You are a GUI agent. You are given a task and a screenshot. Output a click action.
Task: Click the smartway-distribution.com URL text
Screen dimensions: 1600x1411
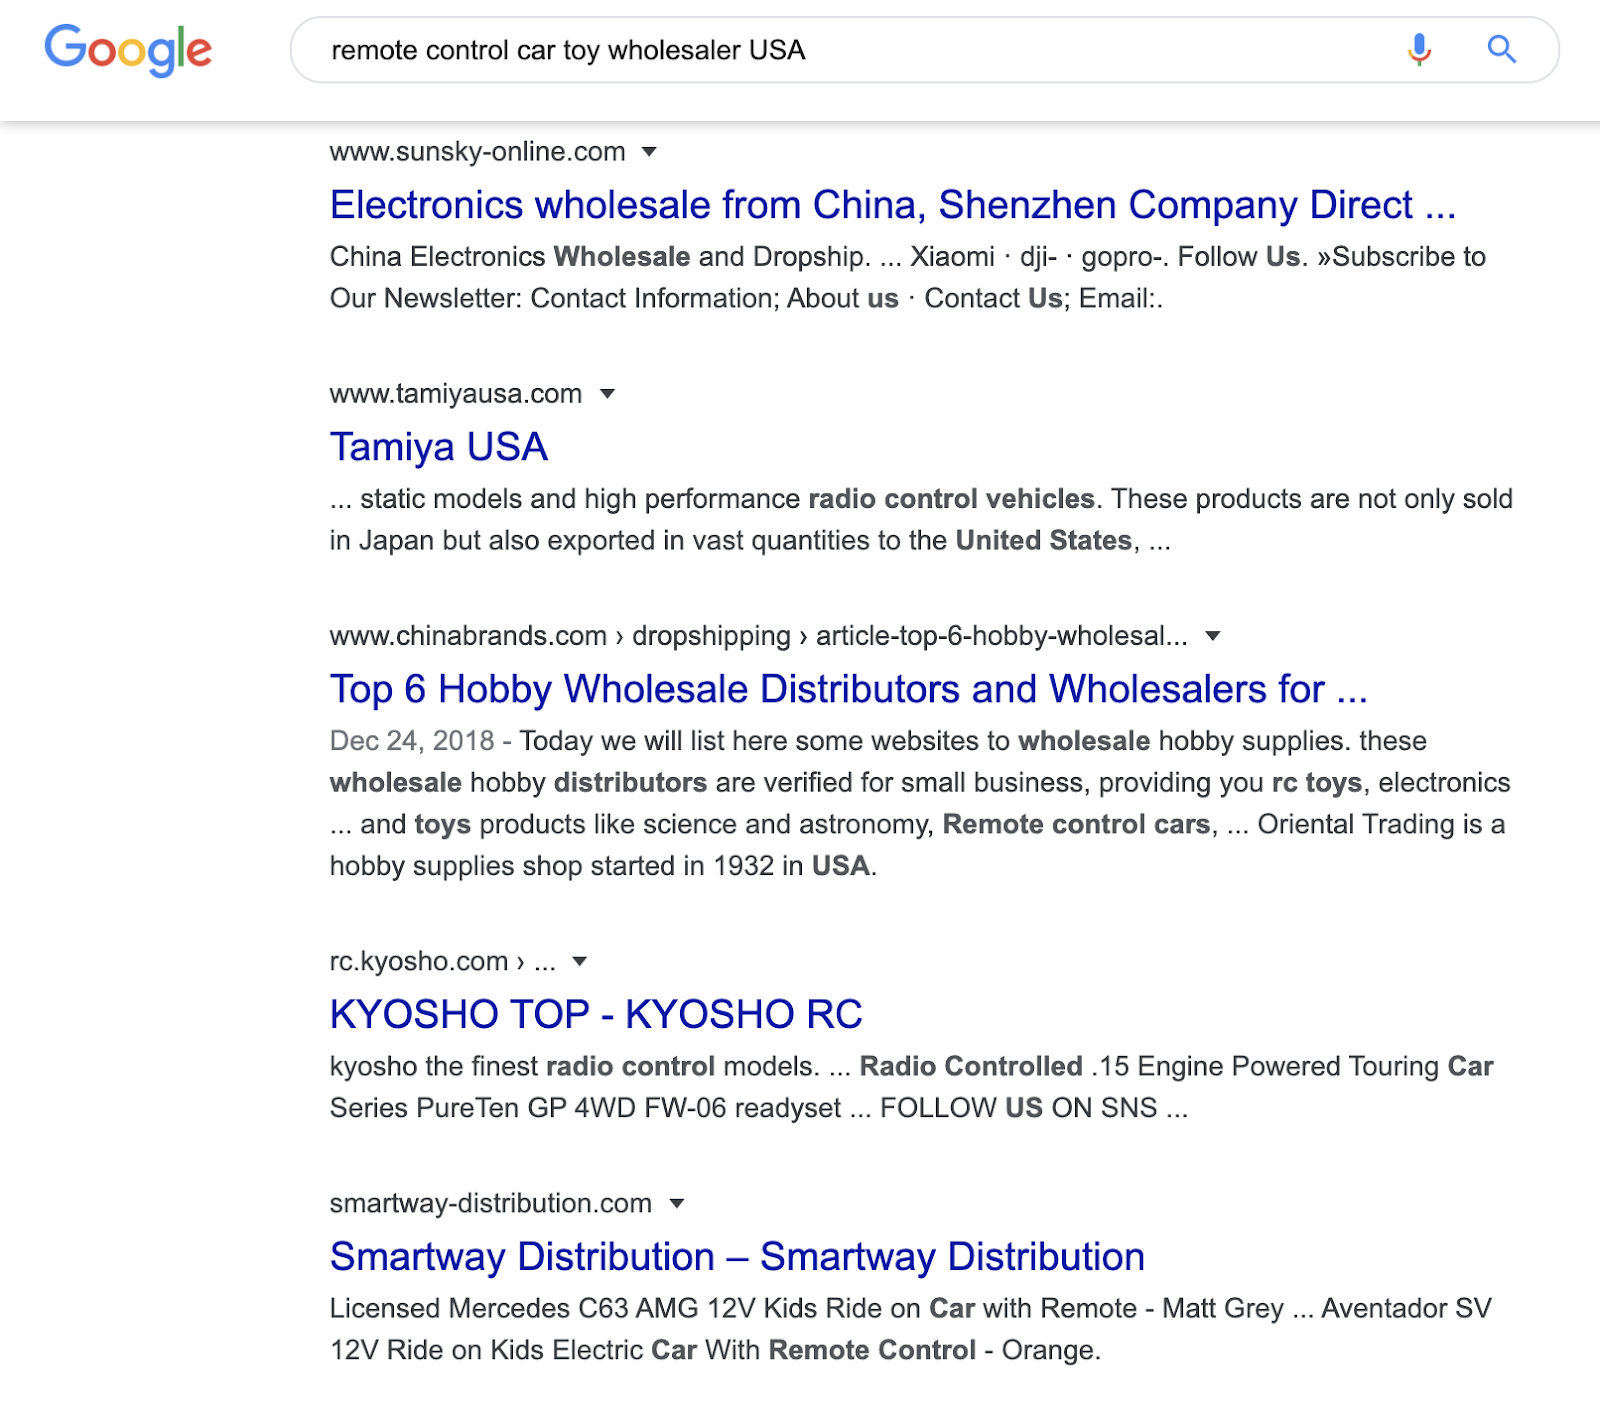491,1204
